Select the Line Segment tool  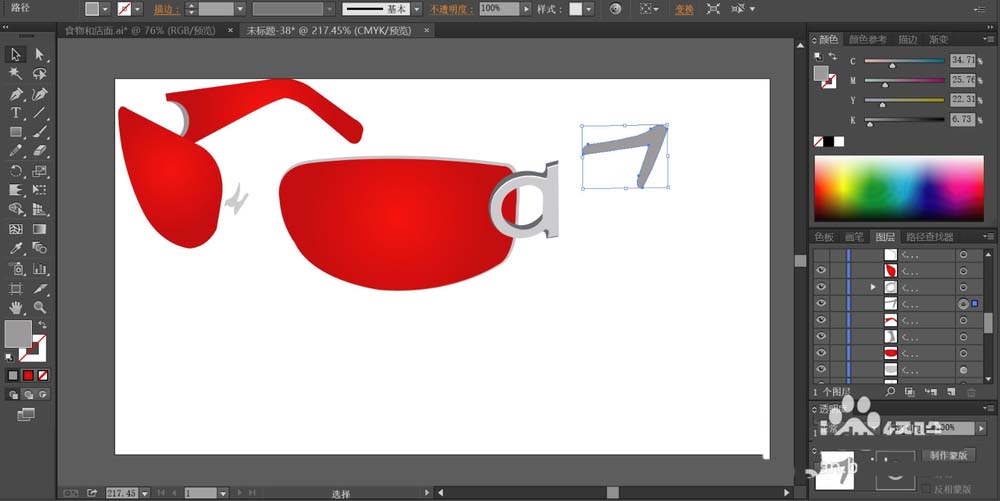tap(40, 113)
